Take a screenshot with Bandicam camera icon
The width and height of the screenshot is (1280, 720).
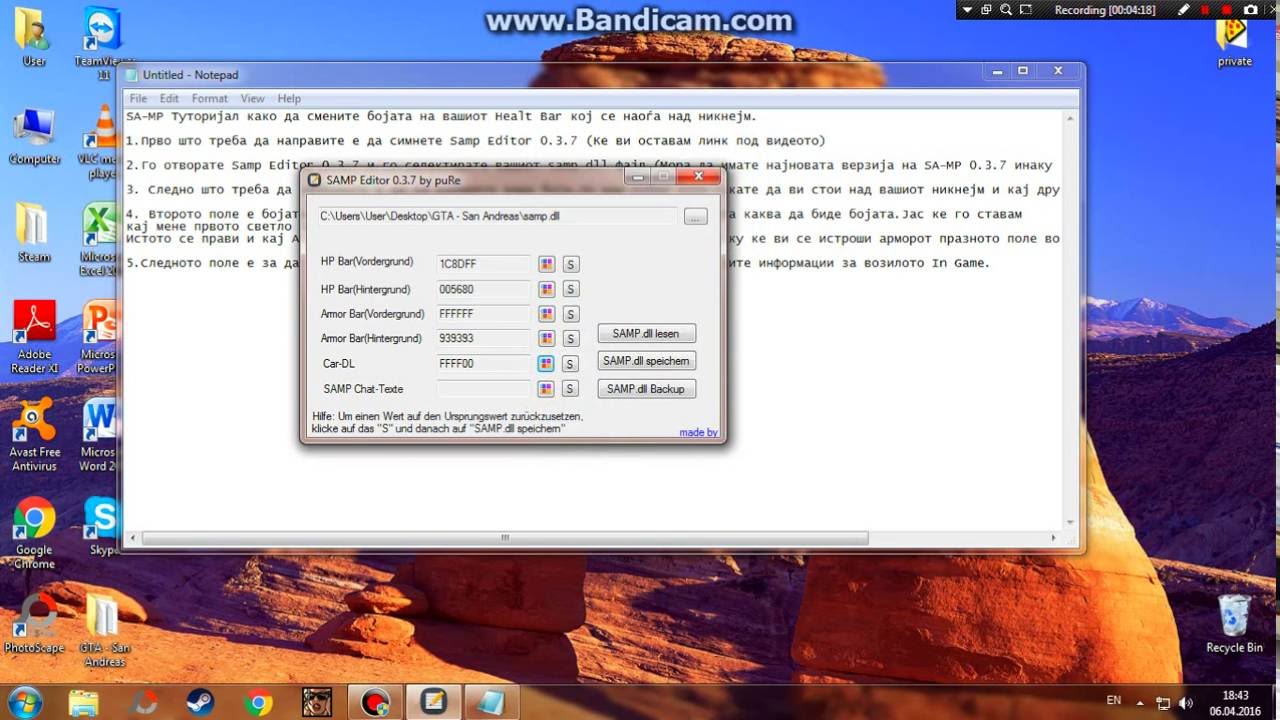(1251, 10)
